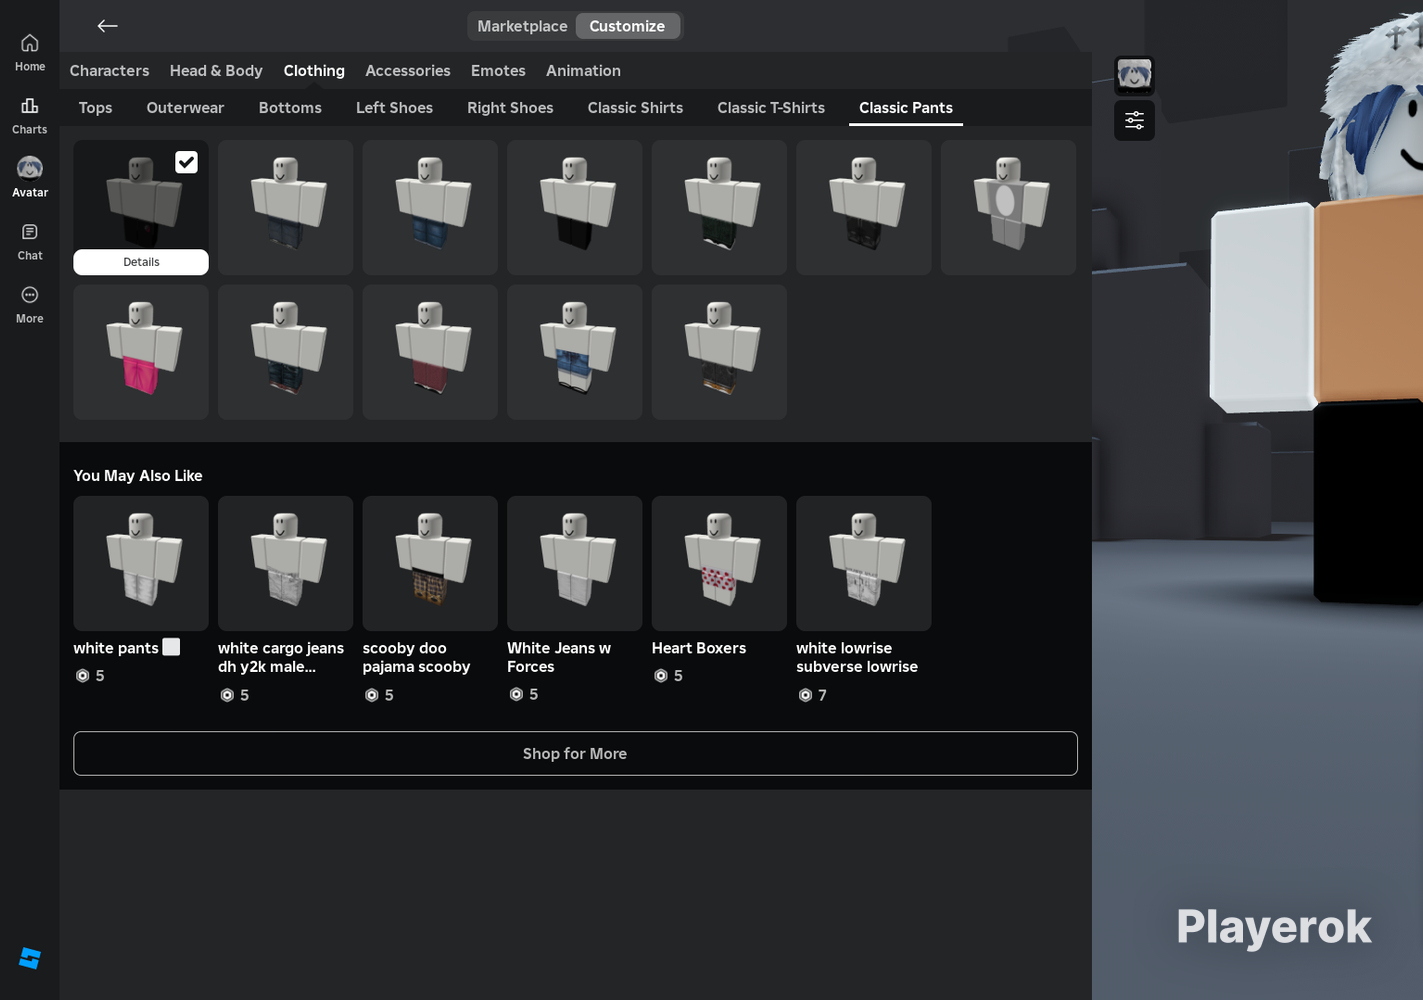
Task: Open the white cargo jeans thumbnail
Action: coord(285,564)
